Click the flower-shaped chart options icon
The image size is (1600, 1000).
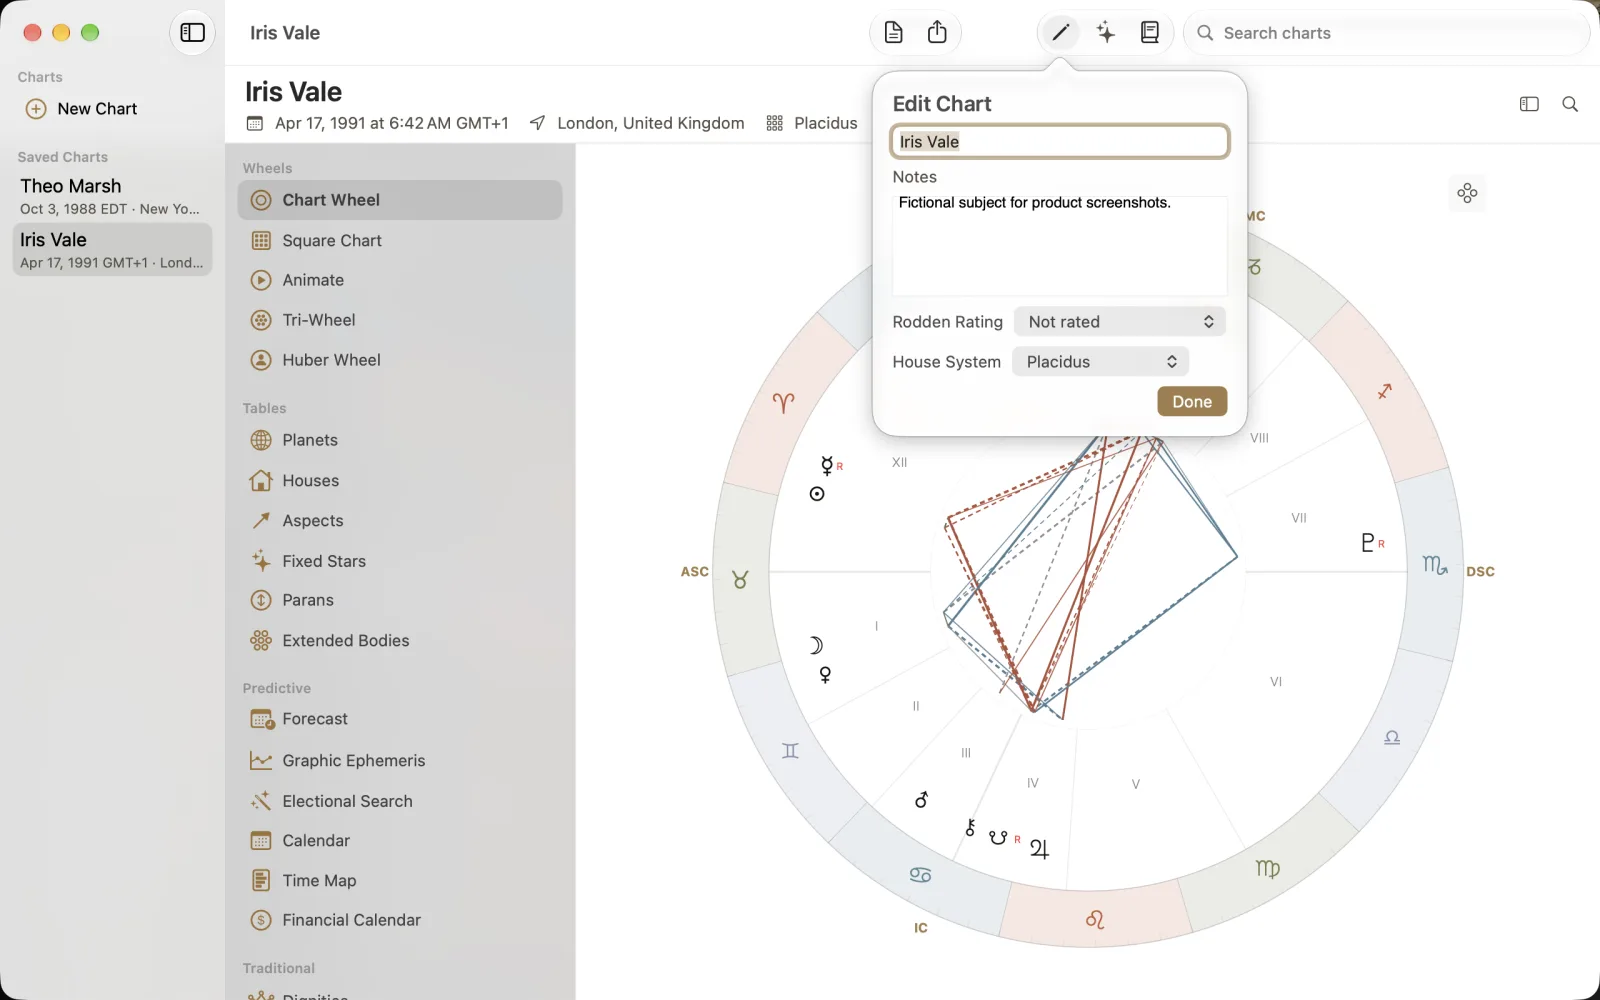point(1467,193)
